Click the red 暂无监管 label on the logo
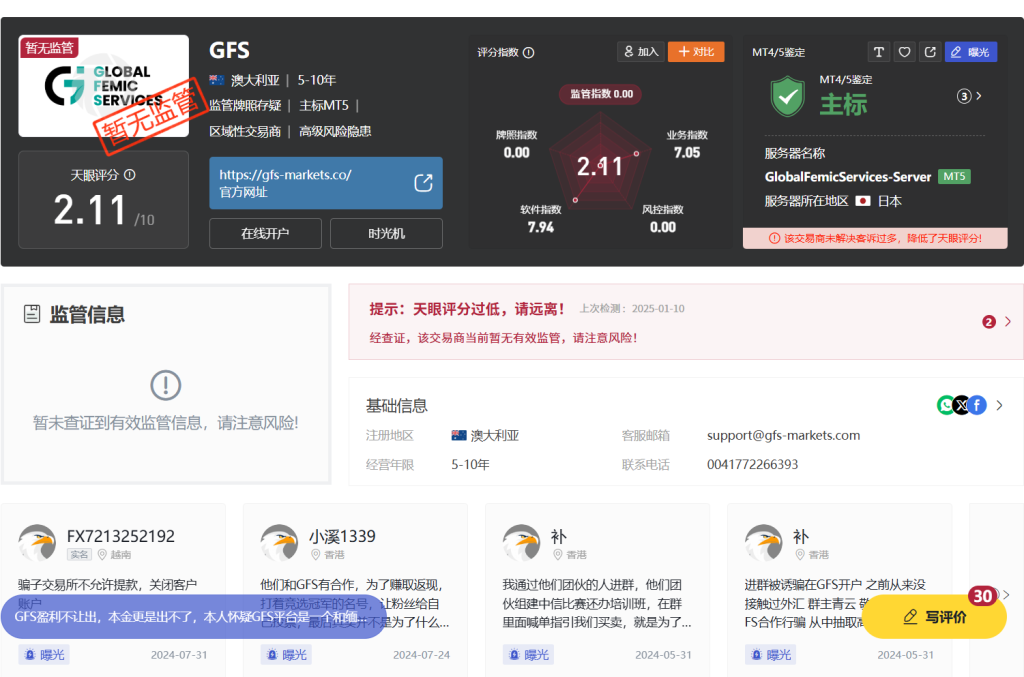 (50, 48)
